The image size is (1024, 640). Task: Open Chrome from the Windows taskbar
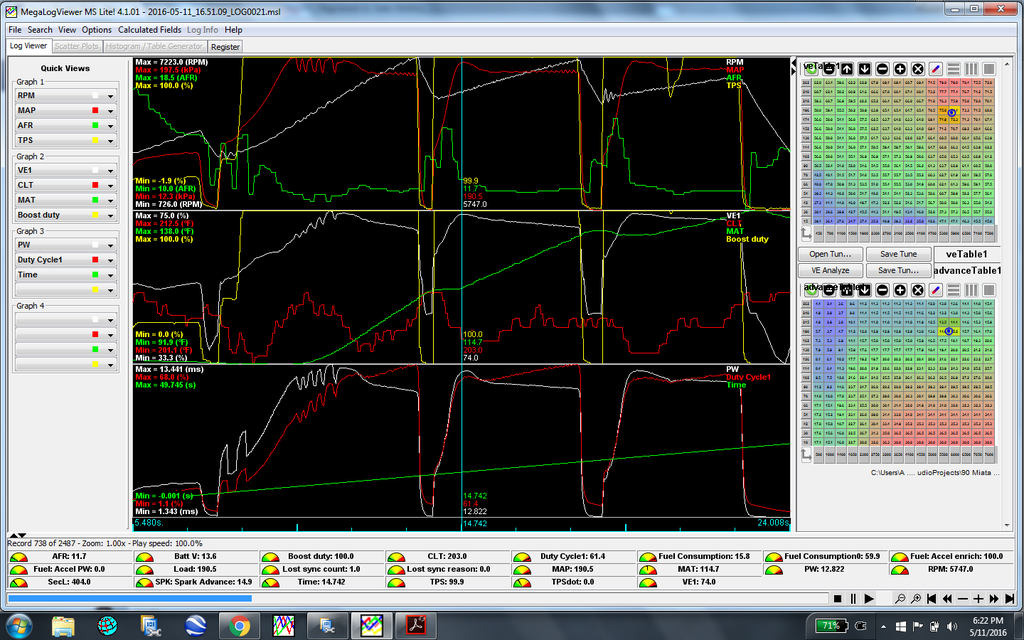240,626
